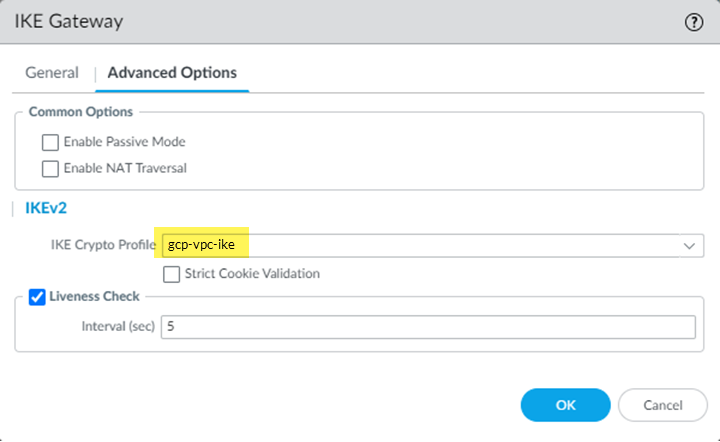
Task: Click the IKE Gateway dialog title
Action: tap(76, 22)
